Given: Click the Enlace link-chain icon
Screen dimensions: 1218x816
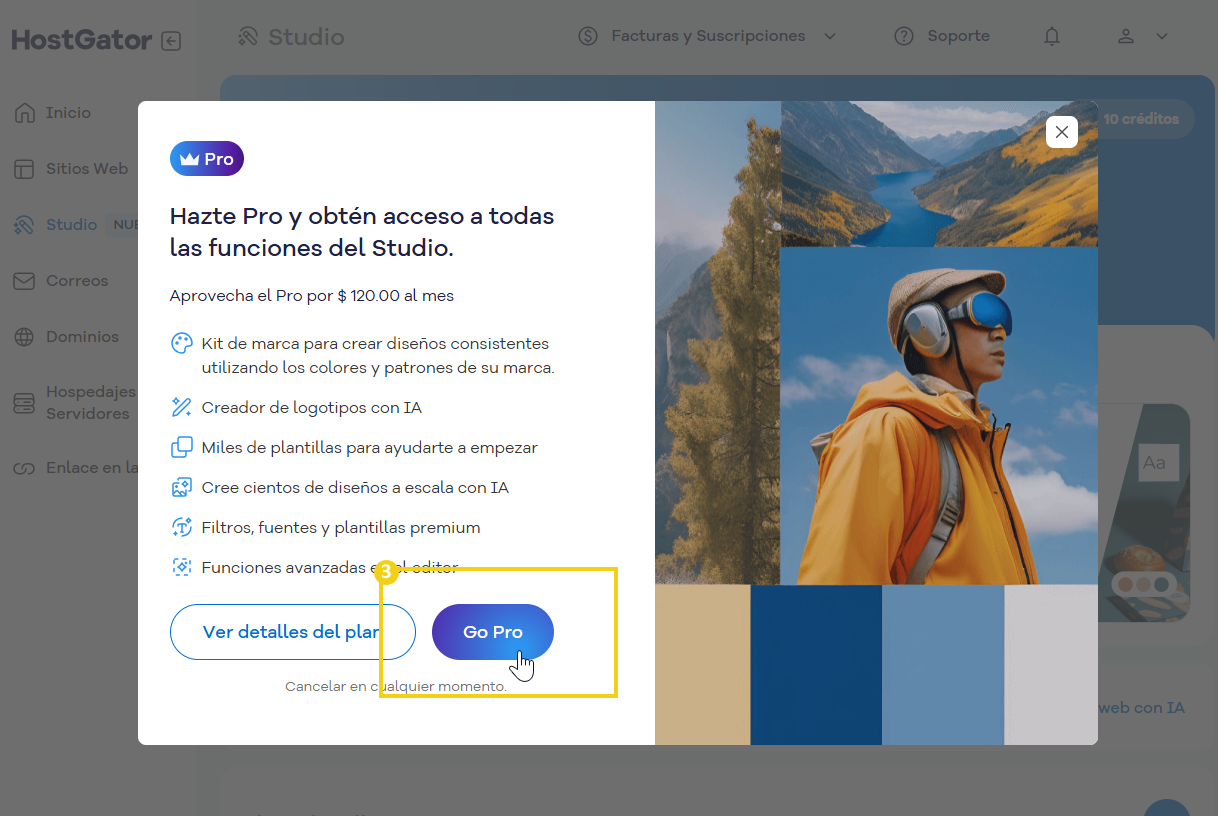Looking at the screenshot, I should pyautogui.click(x=24, y=468).
